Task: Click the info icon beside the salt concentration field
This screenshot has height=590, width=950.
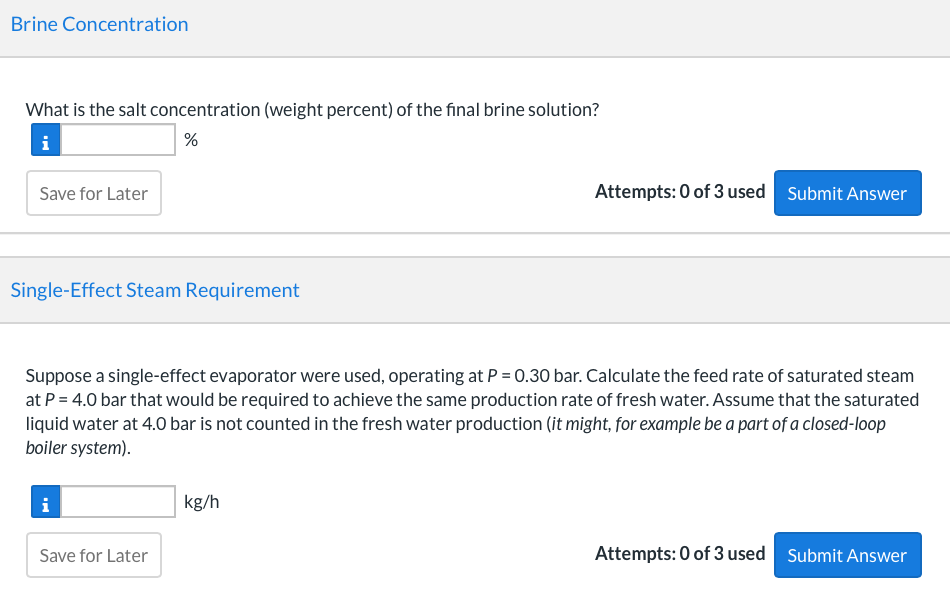Action: [44, 140]
